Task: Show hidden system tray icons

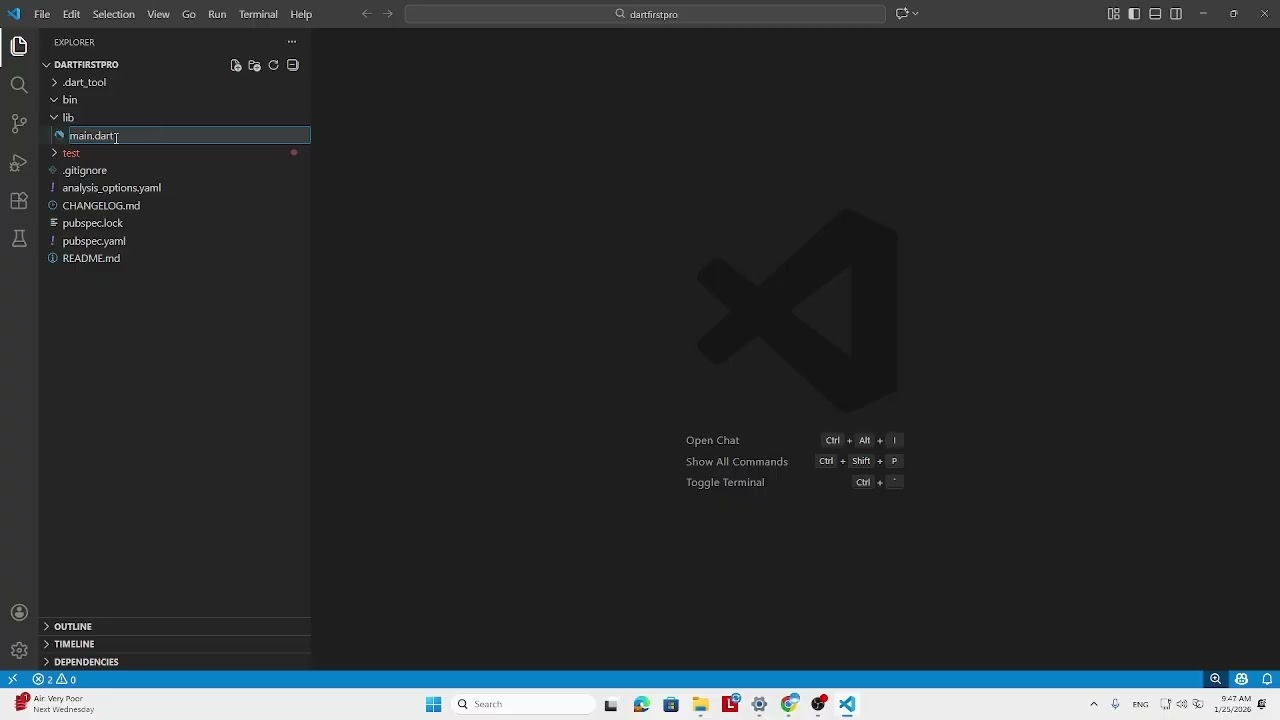Action: [x=1093, y=704]
